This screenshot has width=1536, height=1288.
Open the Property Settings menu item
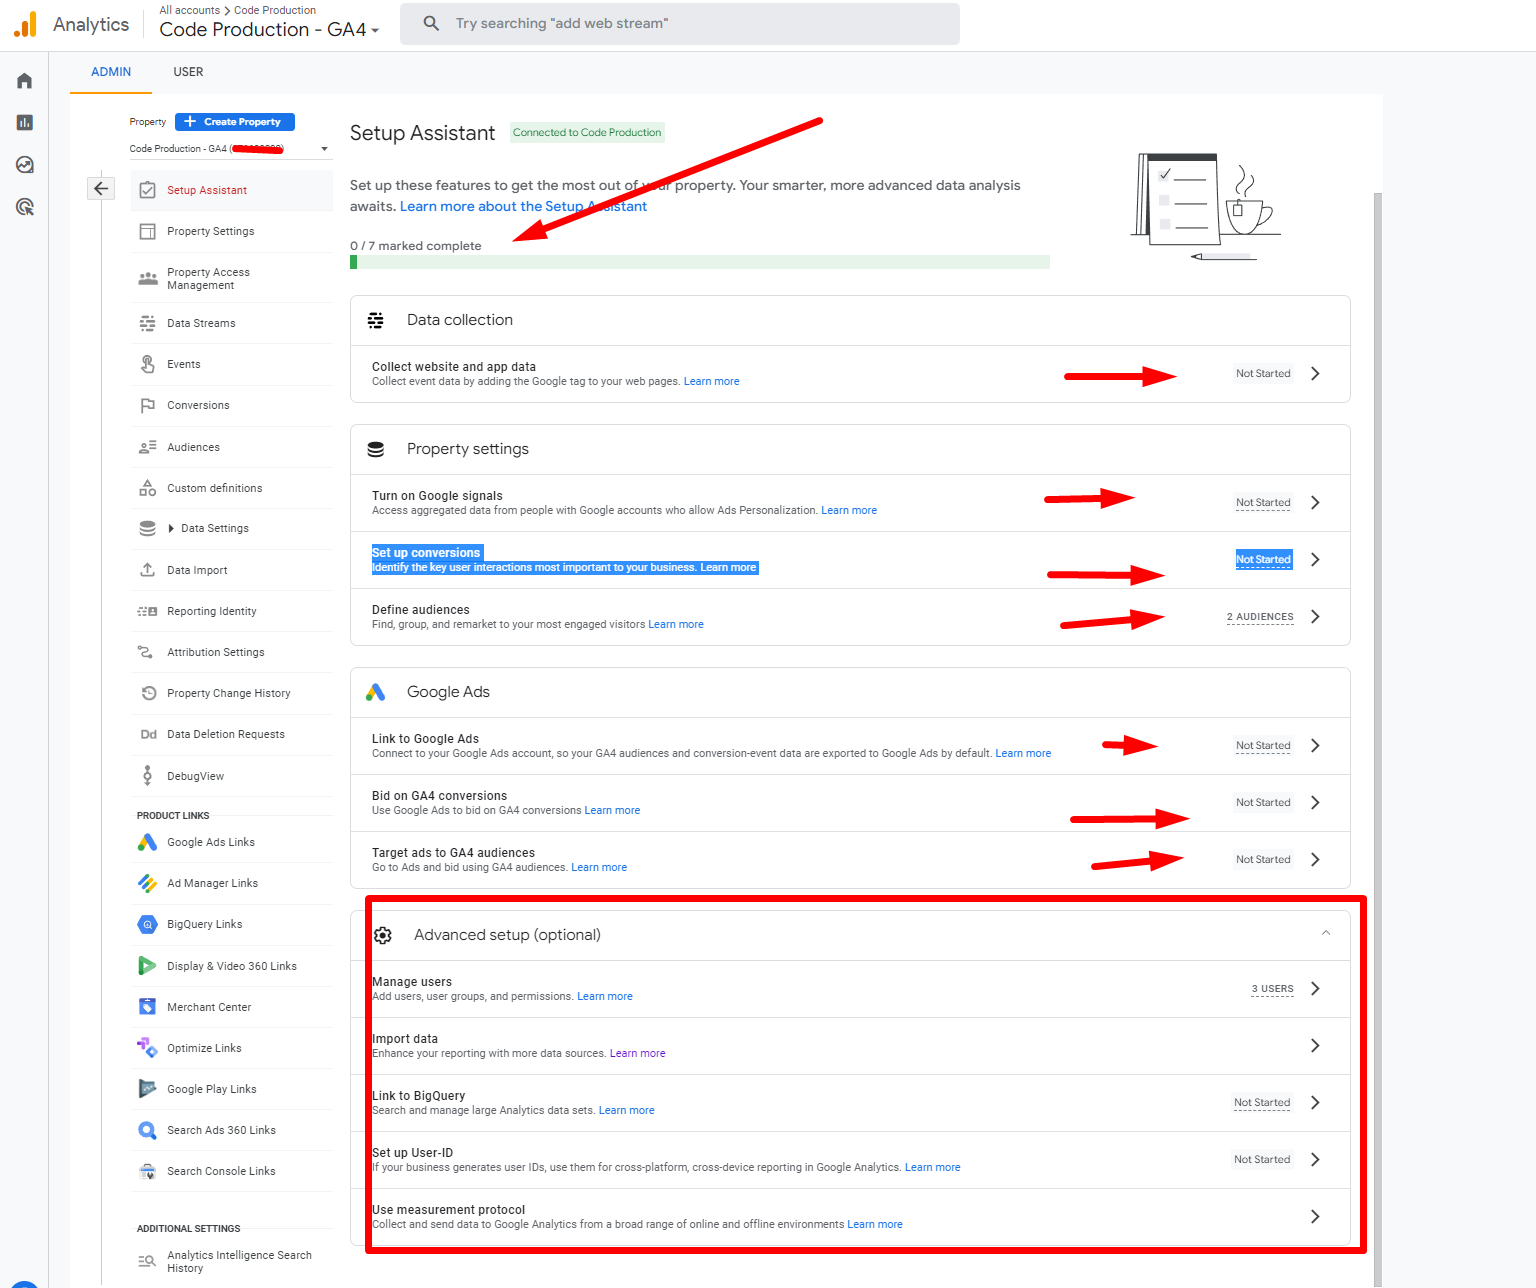211,231
